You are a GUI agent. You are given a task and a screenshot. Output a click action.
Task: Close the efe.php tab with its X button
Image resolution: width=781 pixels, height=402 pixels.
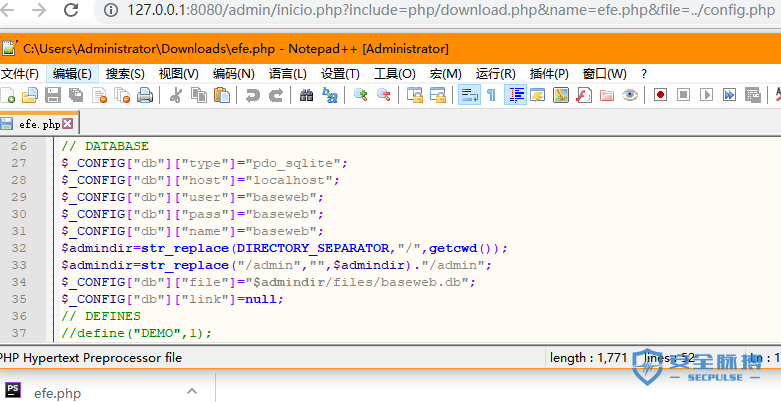[68, 124]
